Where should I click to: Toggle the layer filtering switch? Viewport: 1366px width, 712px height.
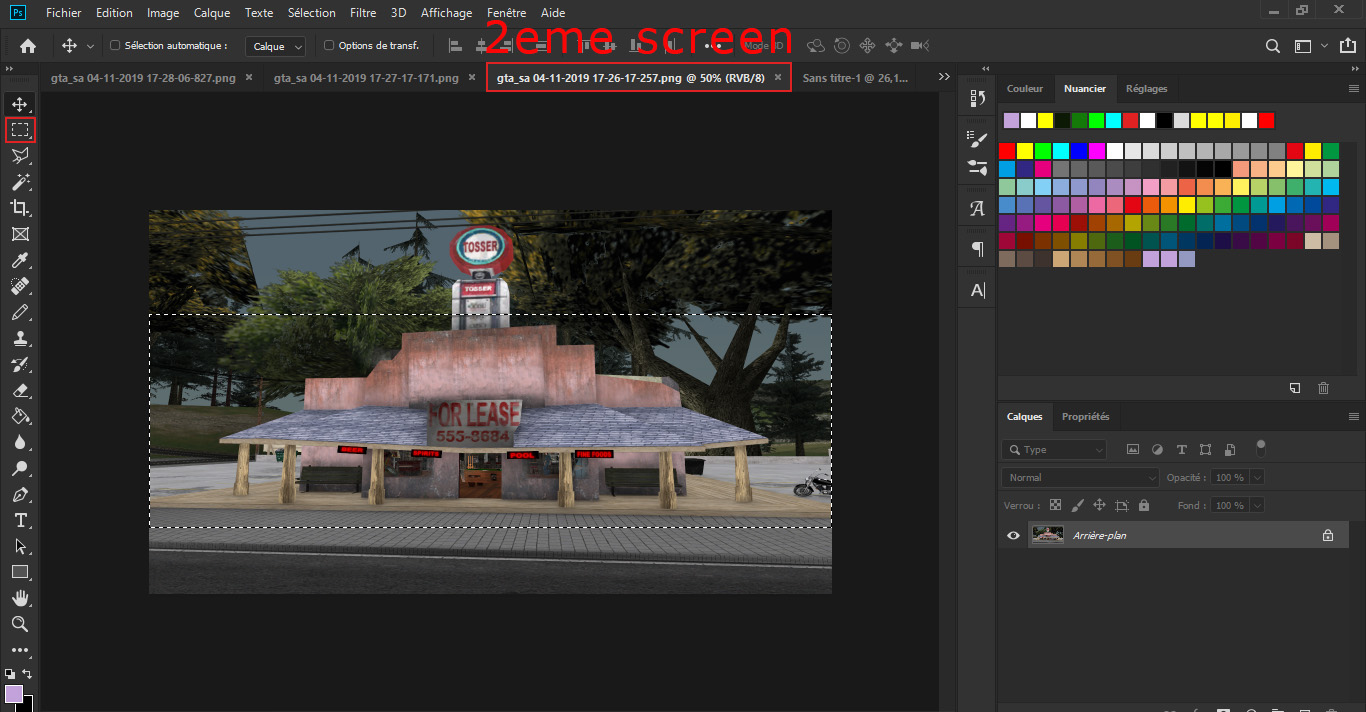[1261, 447]
